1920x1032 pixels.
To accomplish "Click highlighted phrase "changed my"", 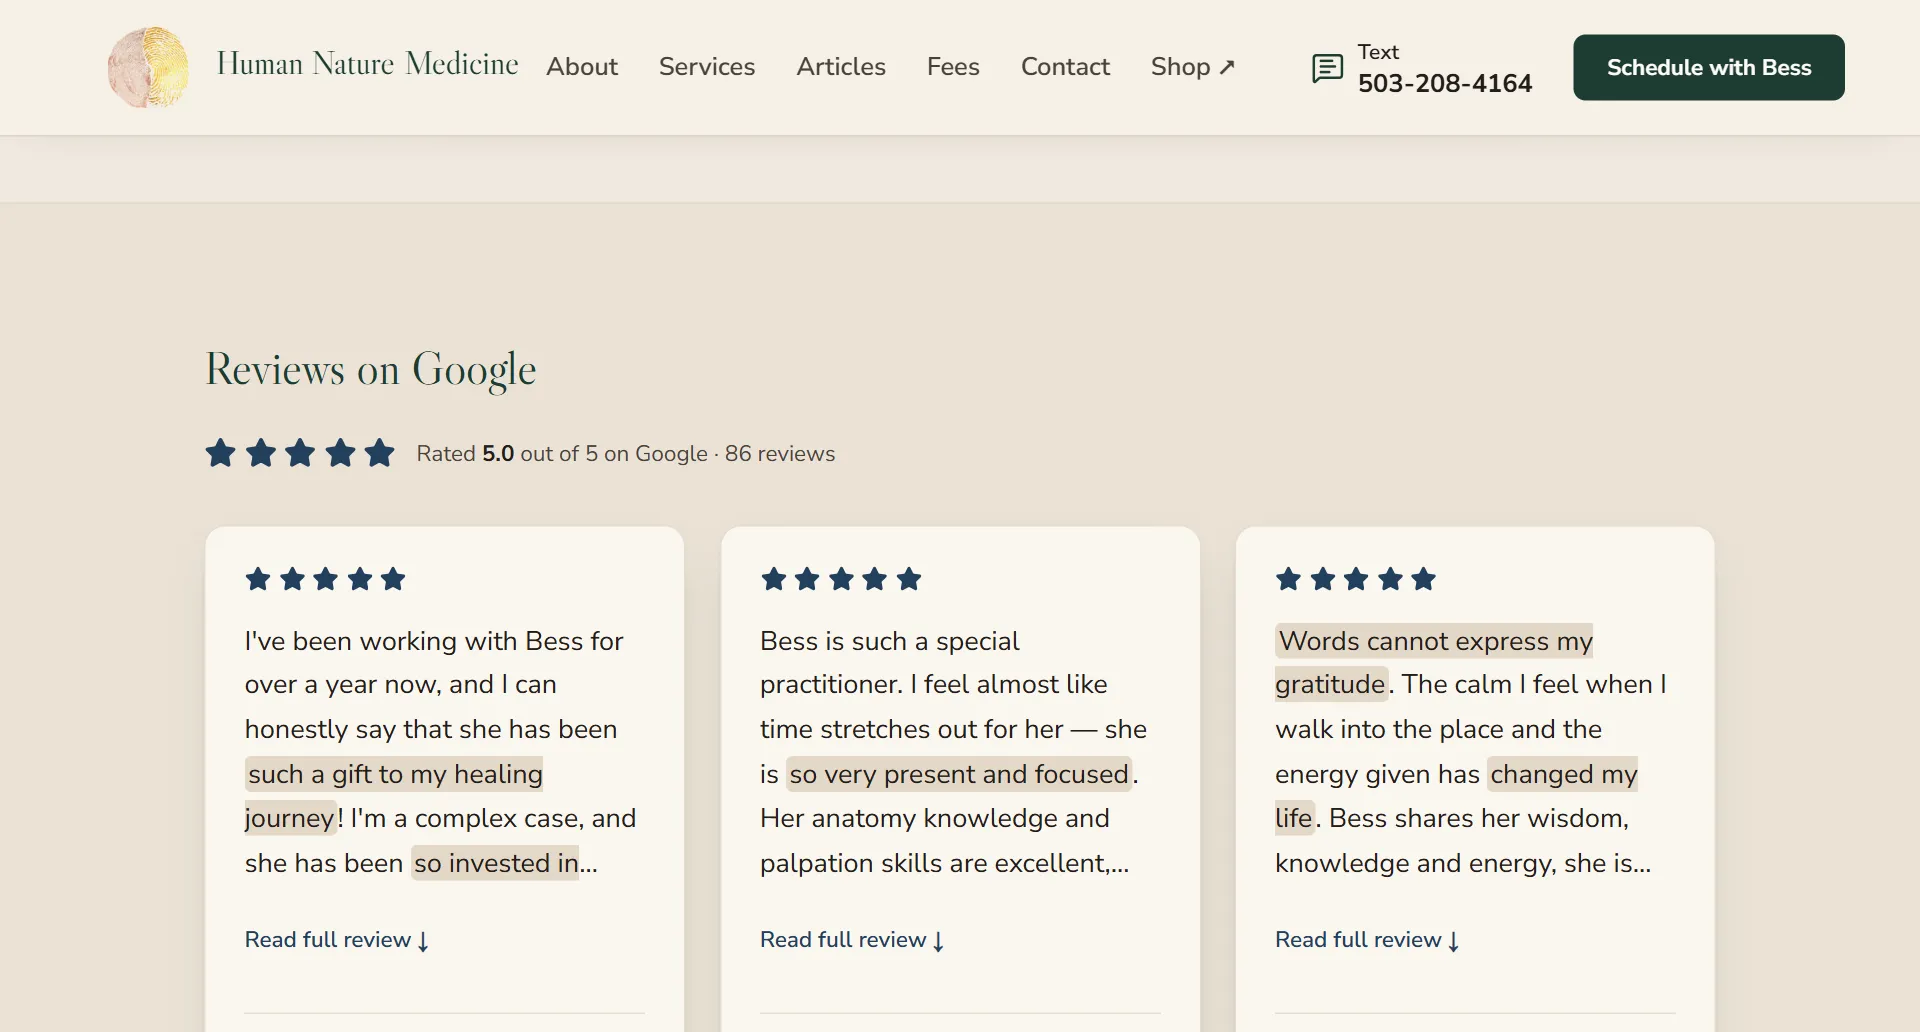I will (x=1563, y=774).
